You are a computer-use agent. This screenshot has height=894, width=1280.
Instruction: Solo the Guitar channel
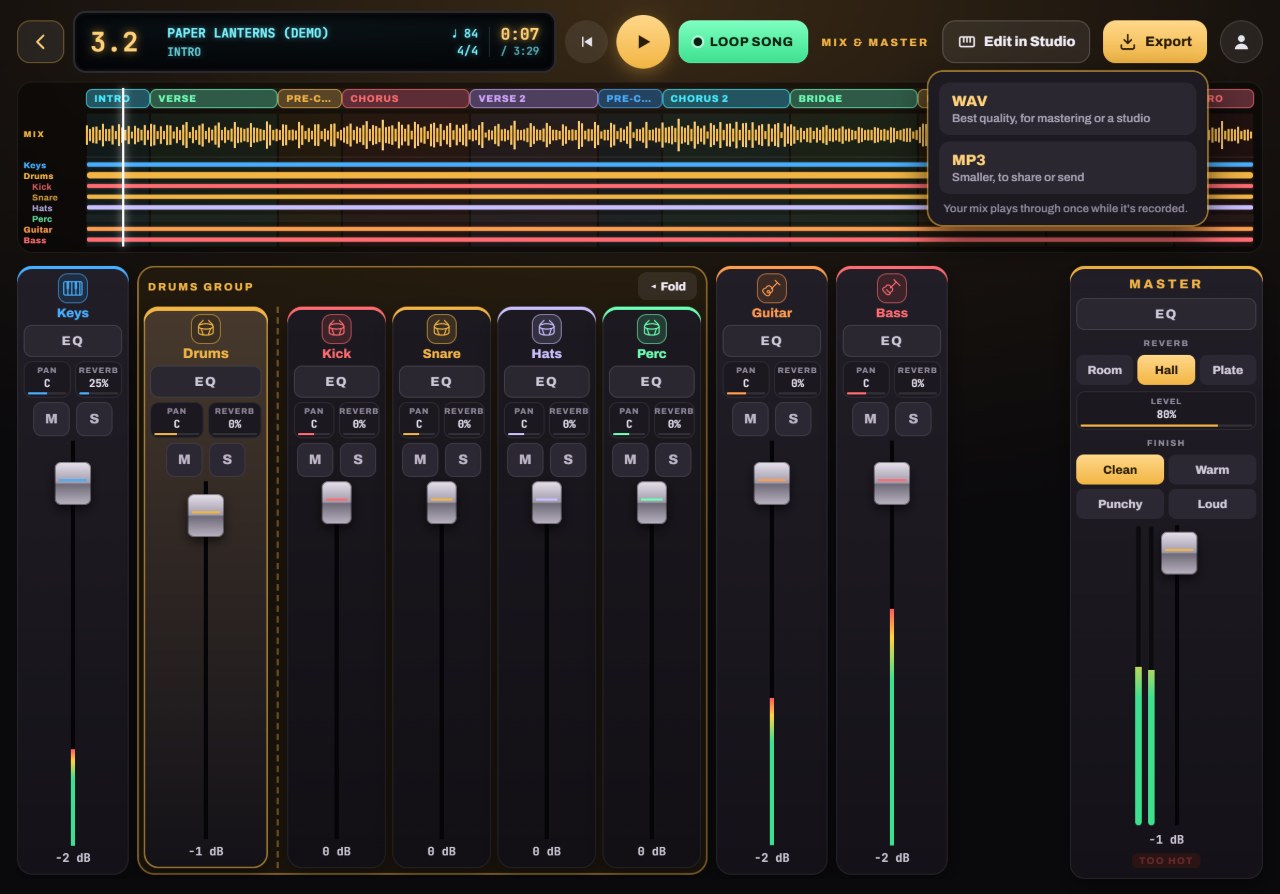793,419
